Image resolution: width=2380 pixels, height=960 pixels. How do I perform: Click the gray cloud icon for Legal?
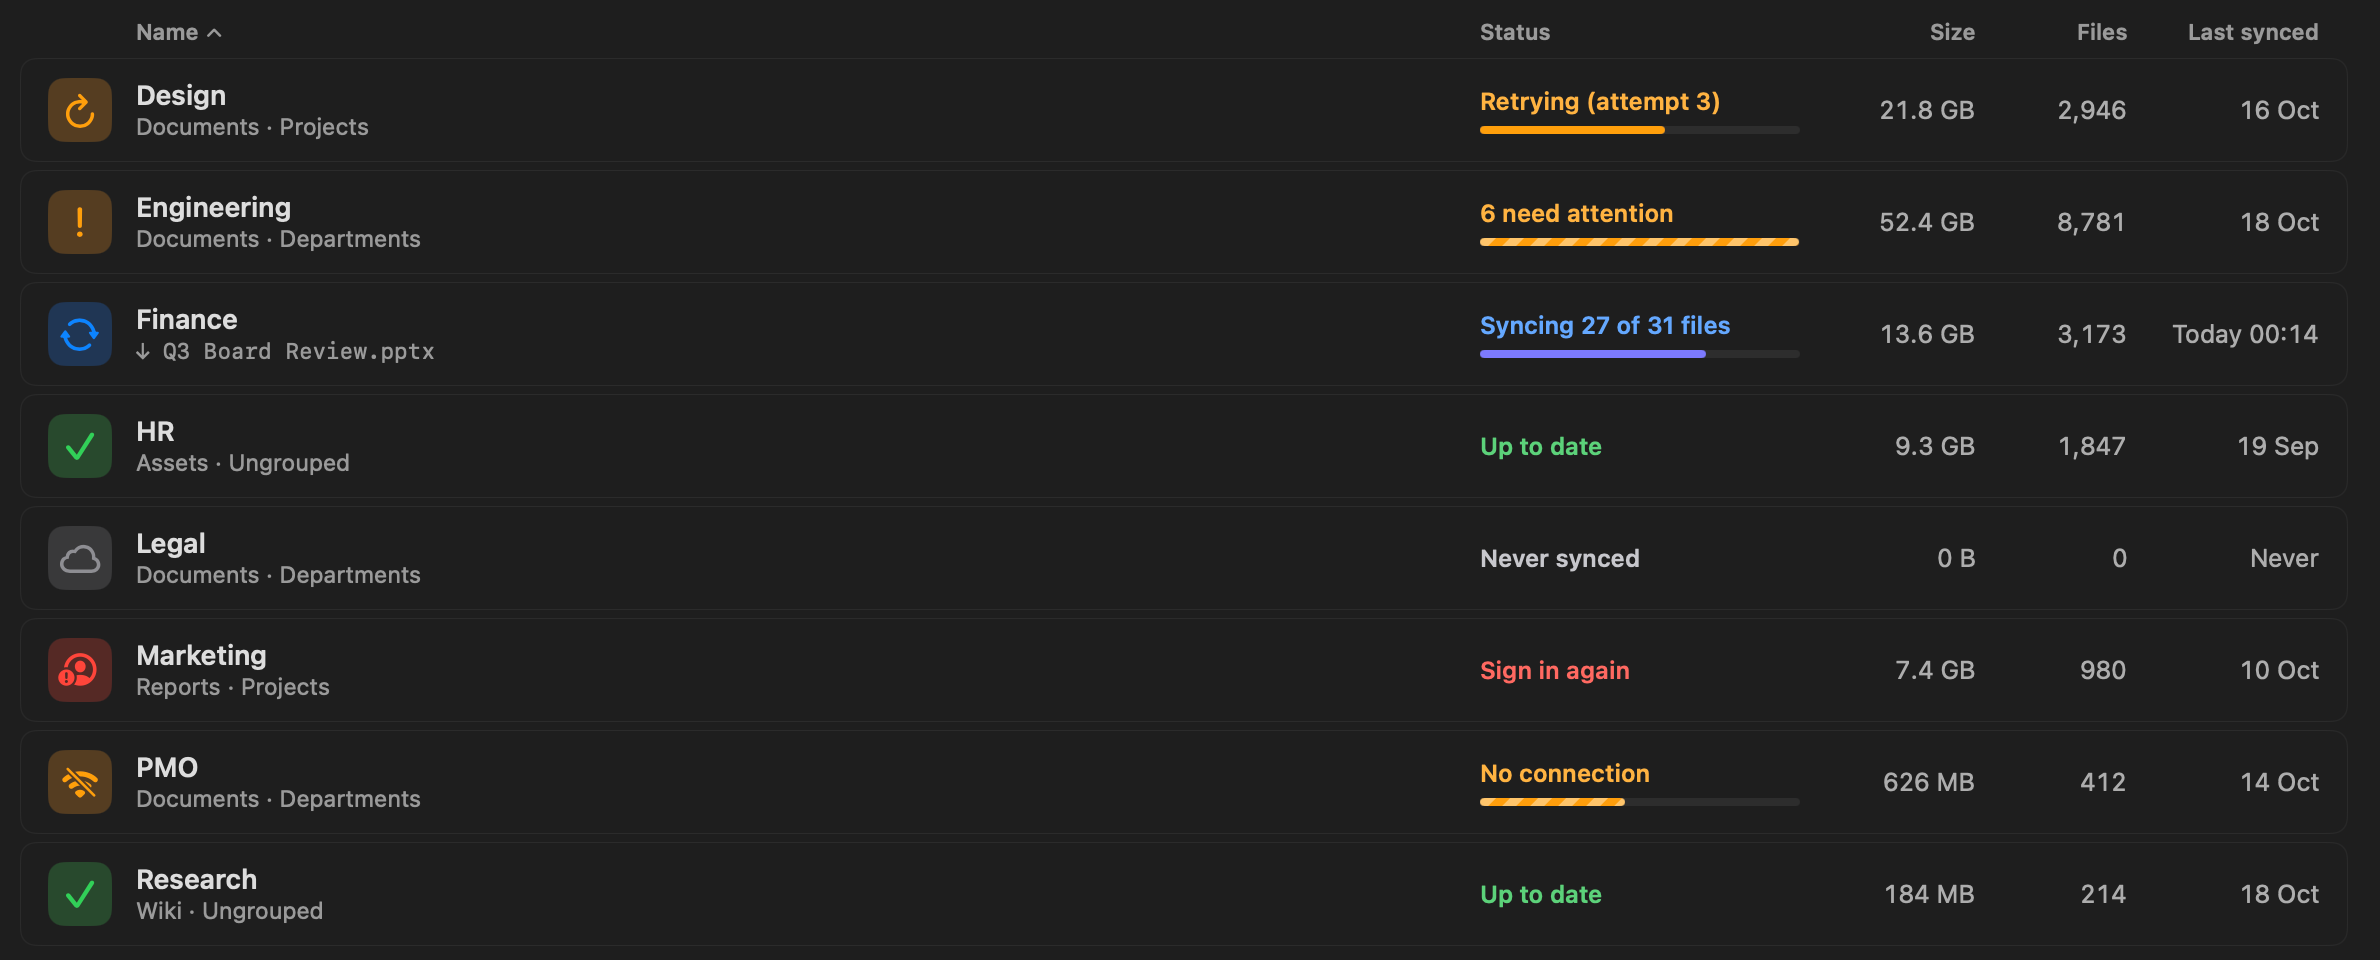click(x=80, y=558)
